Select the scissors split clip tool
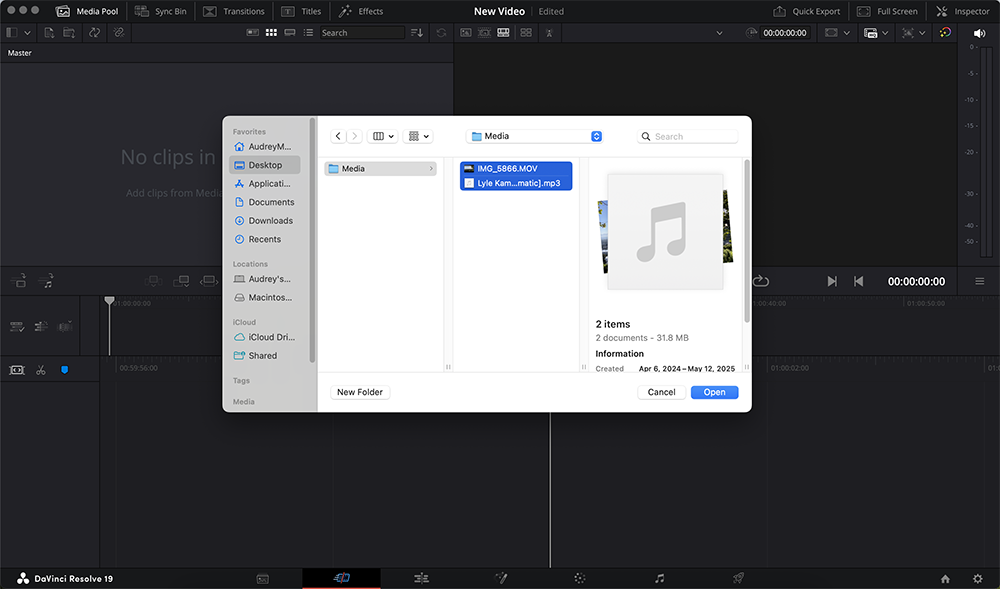Viewport: 1000px width, 589px height. 41,369
